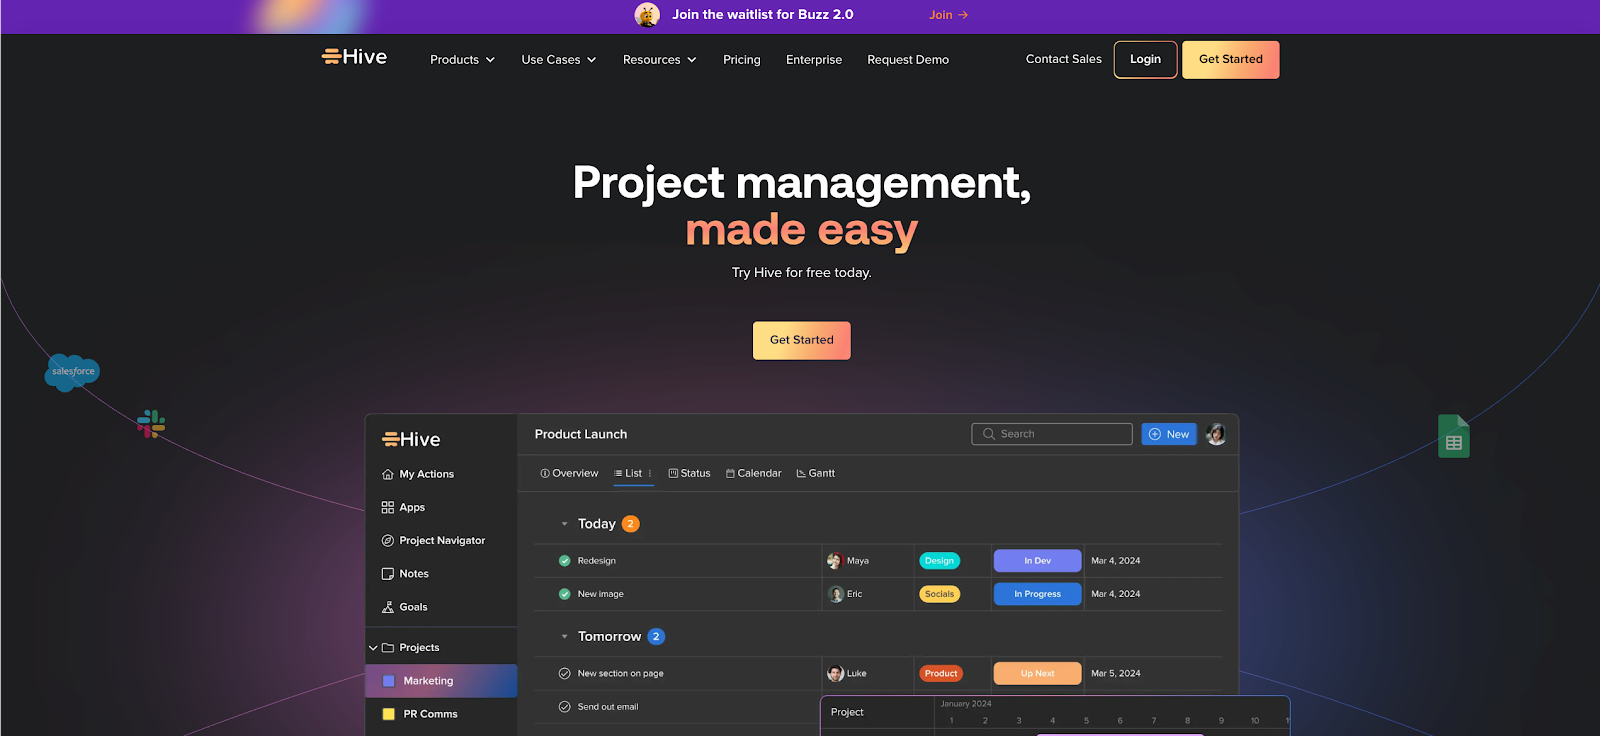Image resolution: width=1600 pixels, height=736 pixels.
Task: Click the Google Sheets icon
Action: [1453, 437]
